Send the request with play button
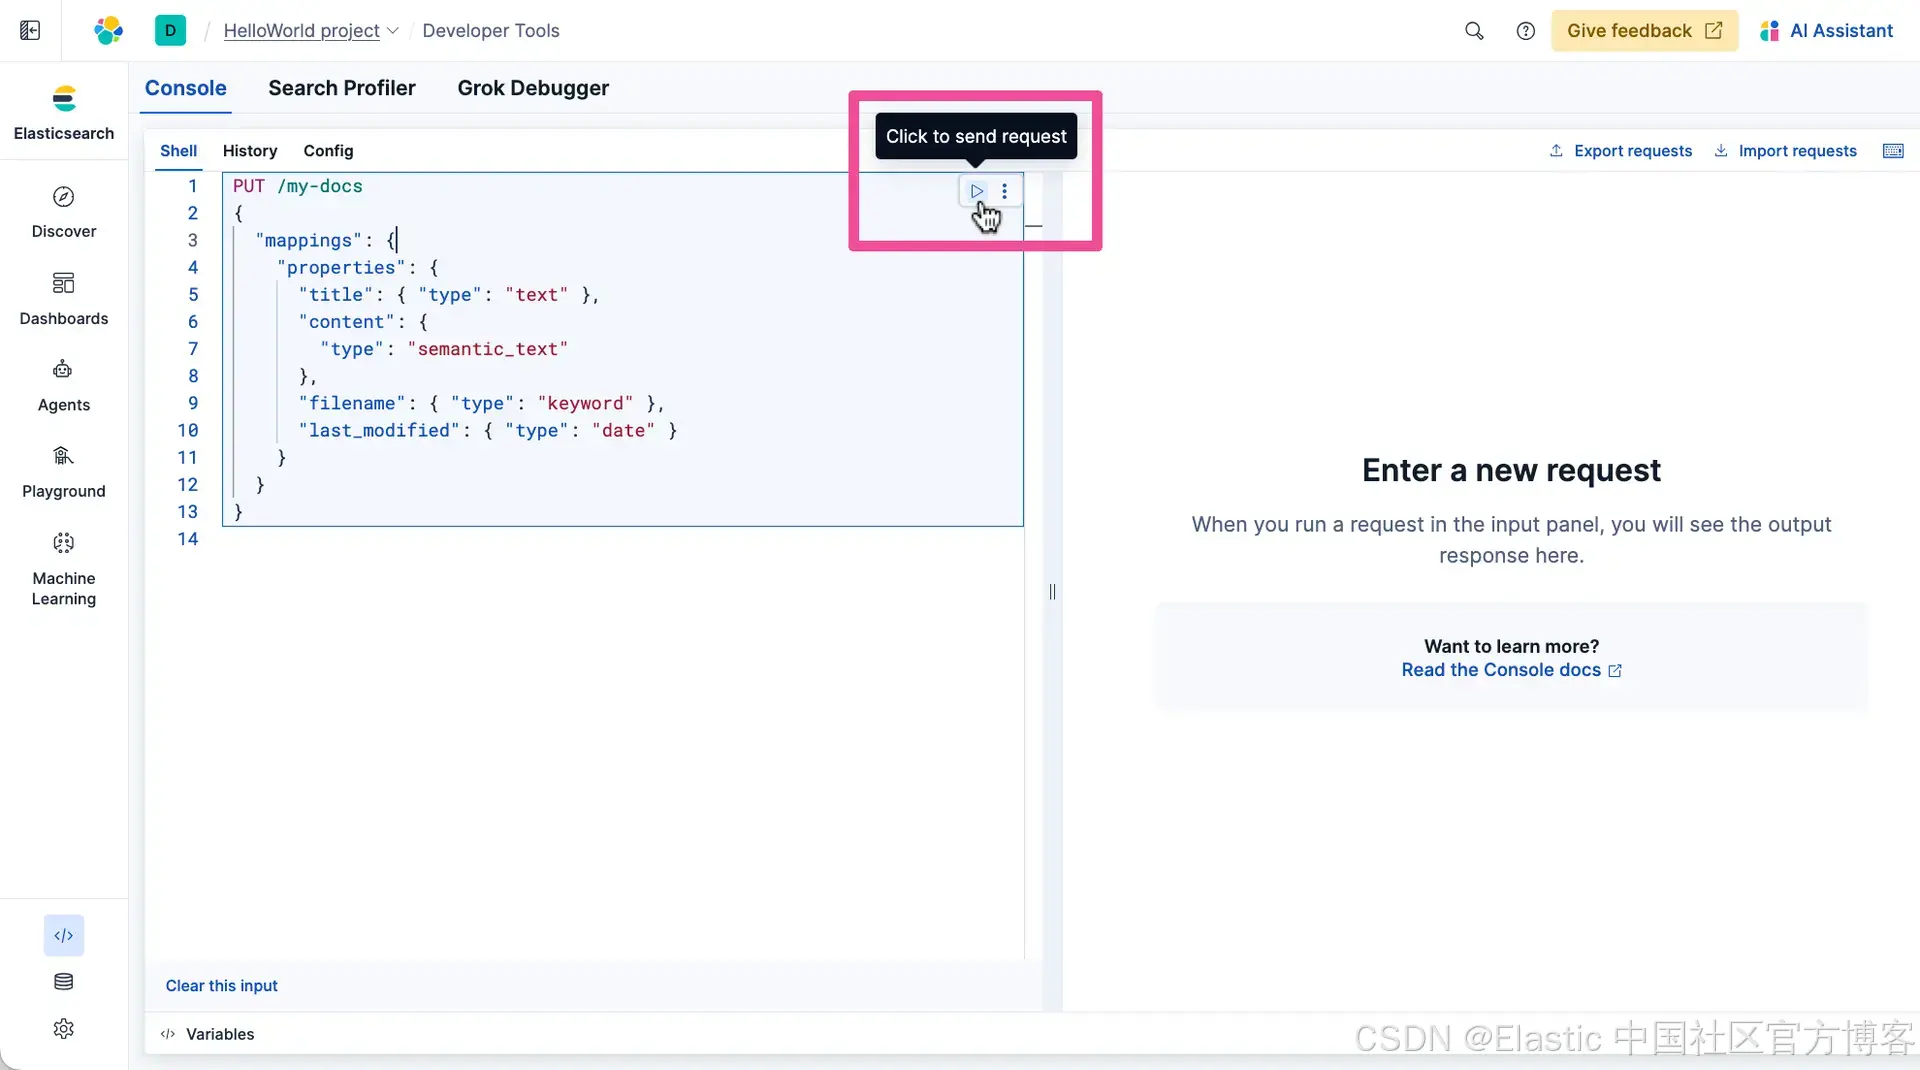This screenshot has width=1920, height=1070. click(x=977, y=191)
